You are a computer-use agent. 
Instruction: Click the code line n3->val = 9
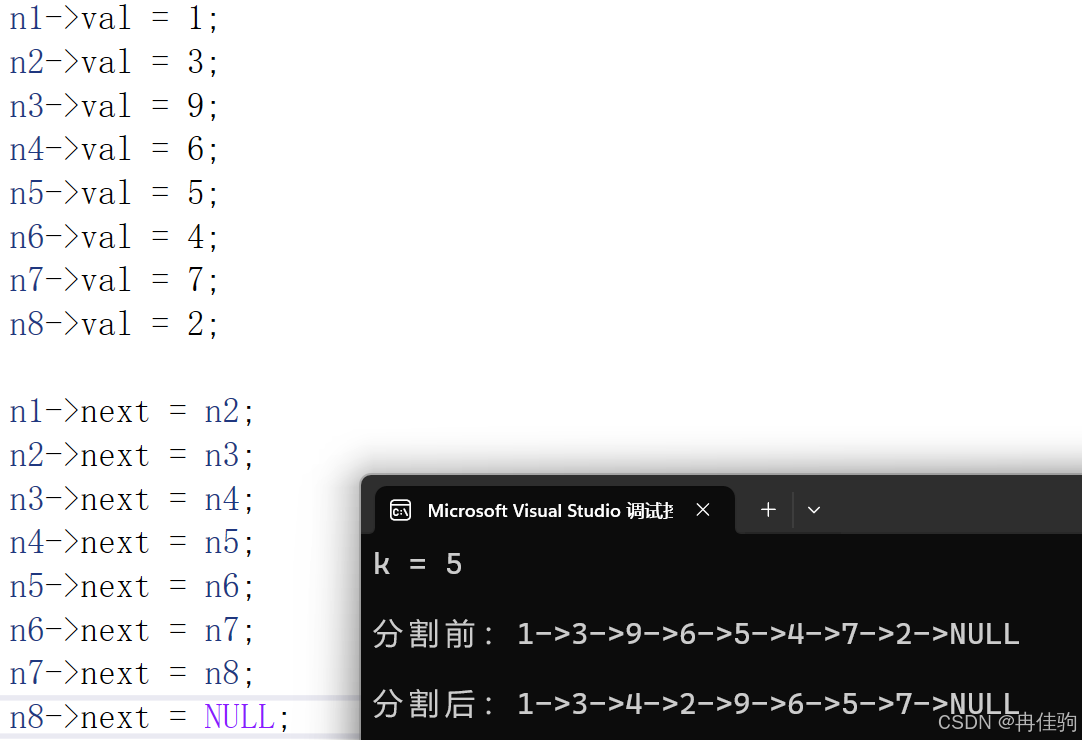114,106
